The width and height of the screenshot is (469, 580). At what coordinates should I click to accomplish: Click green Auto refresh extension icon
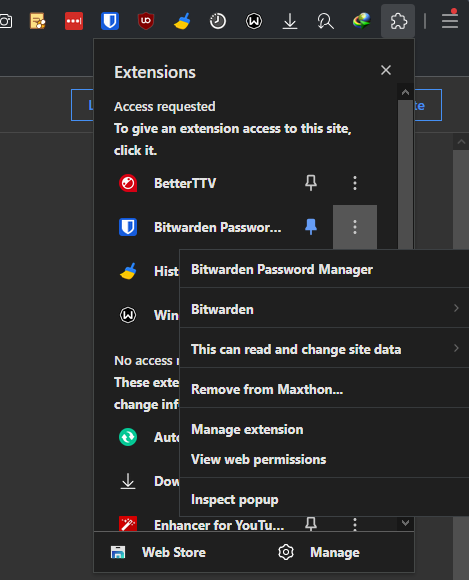[x=128, y=437]
